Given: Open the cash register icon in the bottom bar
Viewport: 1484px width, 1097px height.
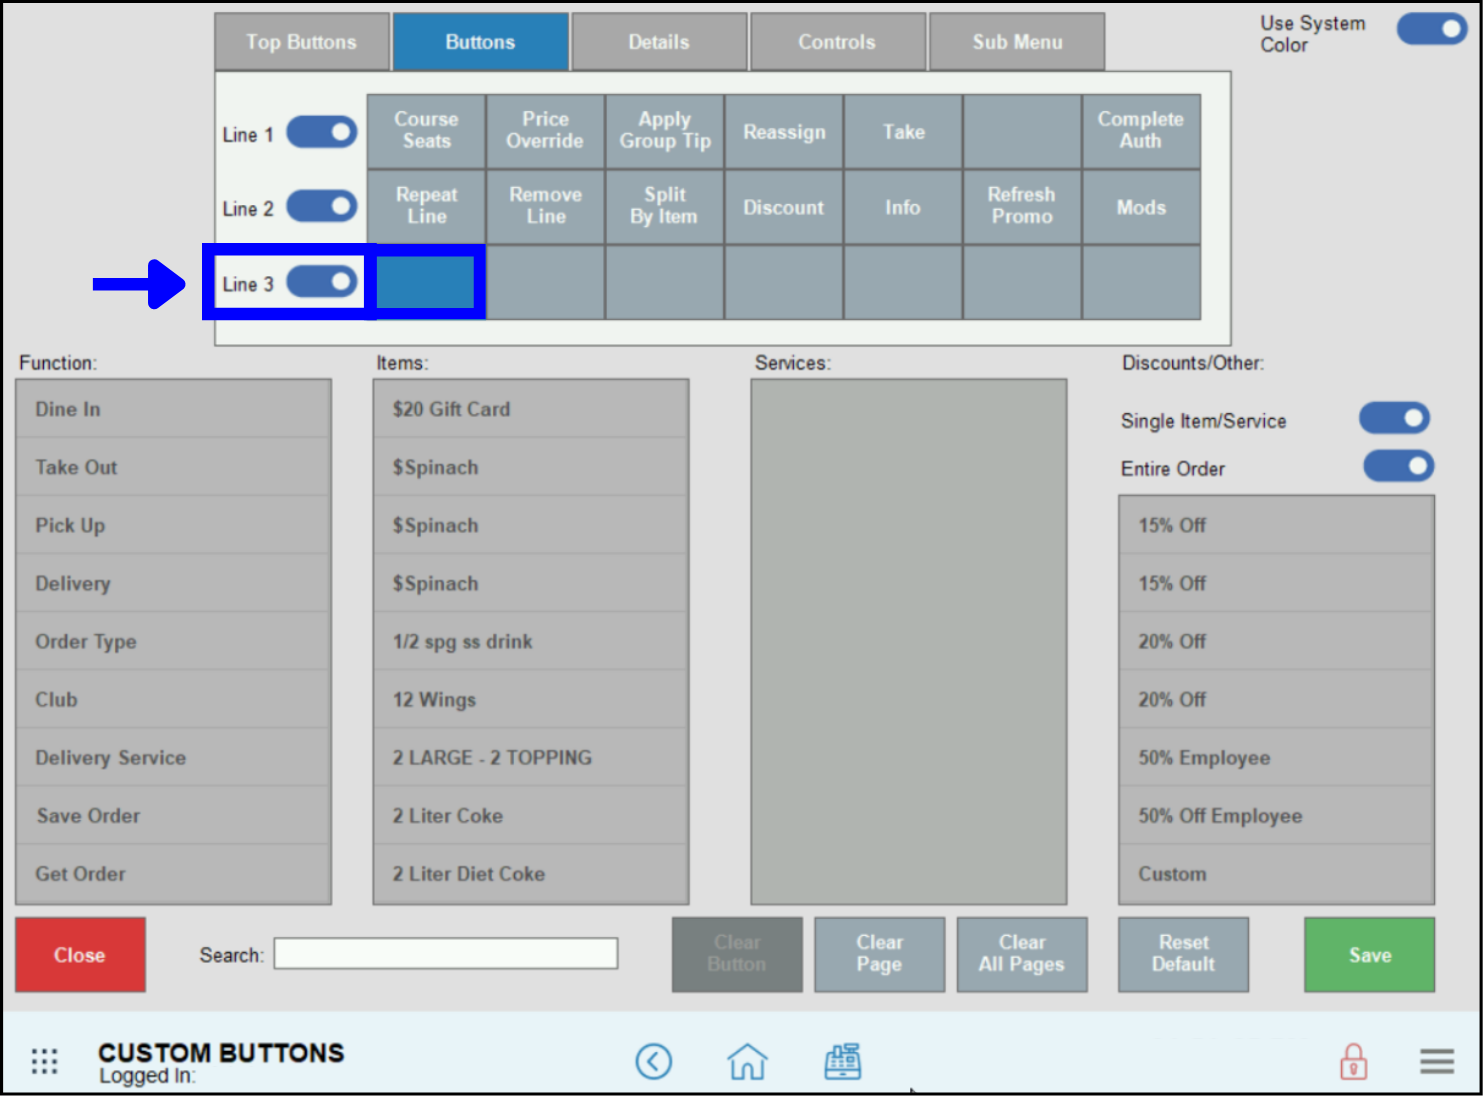Looking at the screenshot, I should [842, 1061].
